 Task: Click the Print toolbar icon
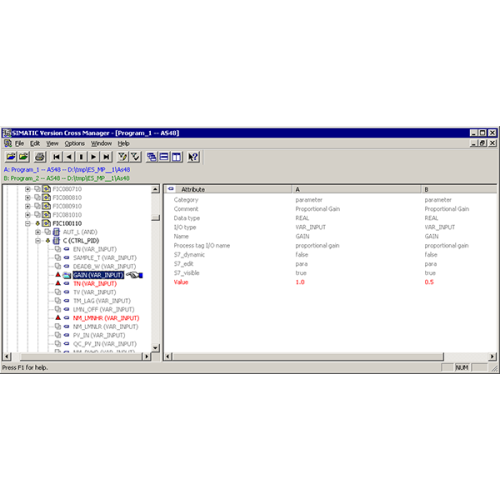coord(40,157)
